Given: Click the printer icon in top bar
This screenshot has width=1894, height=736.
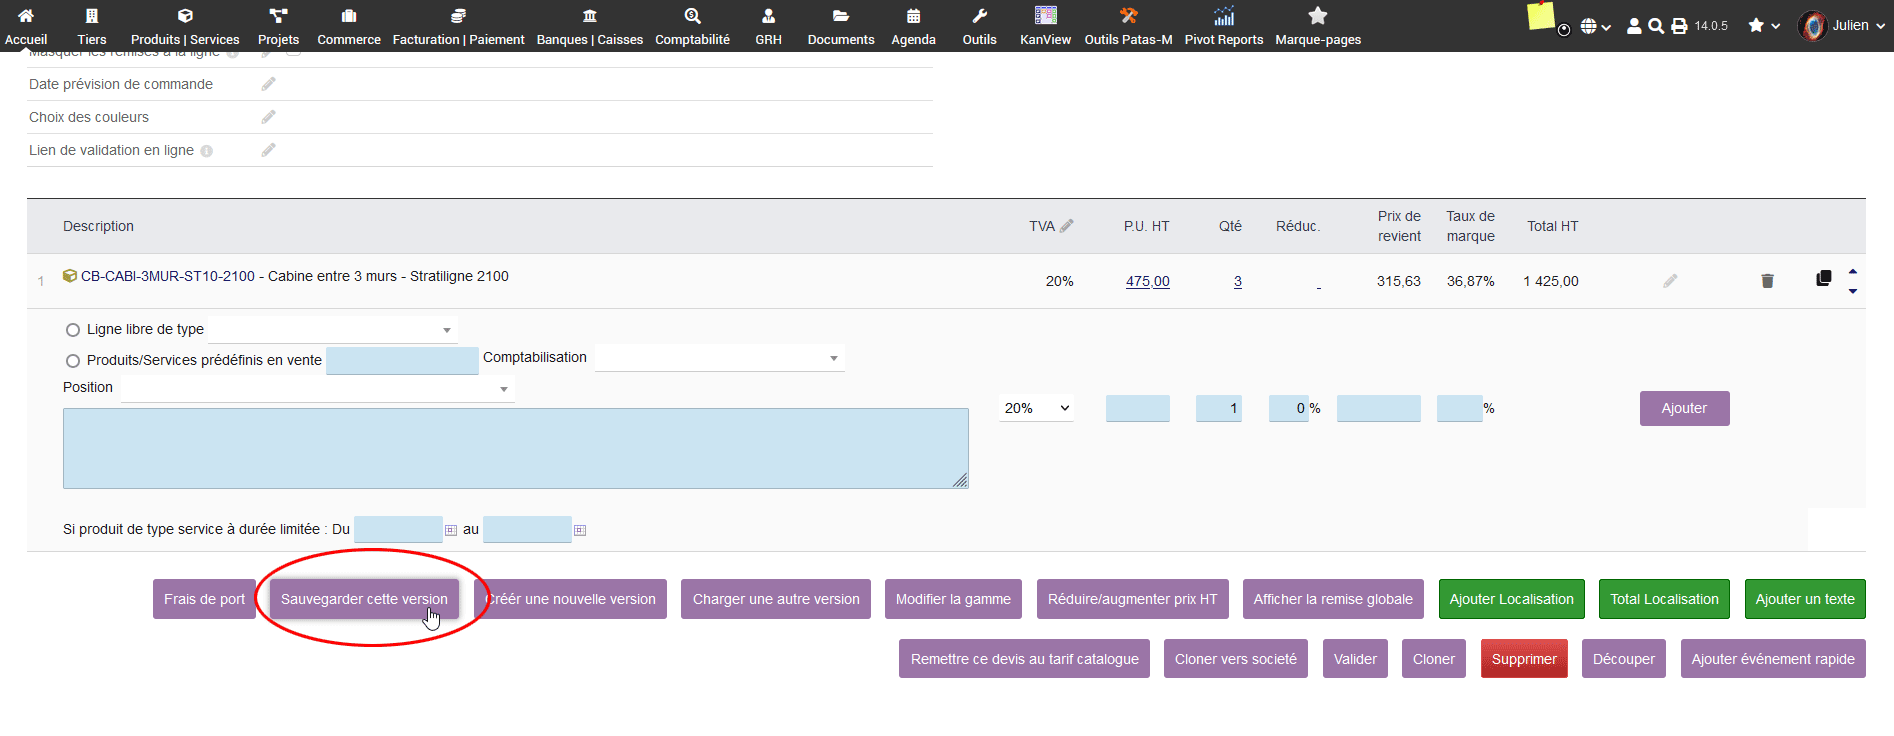Looking at the screenshot, I should [1679, 26].
